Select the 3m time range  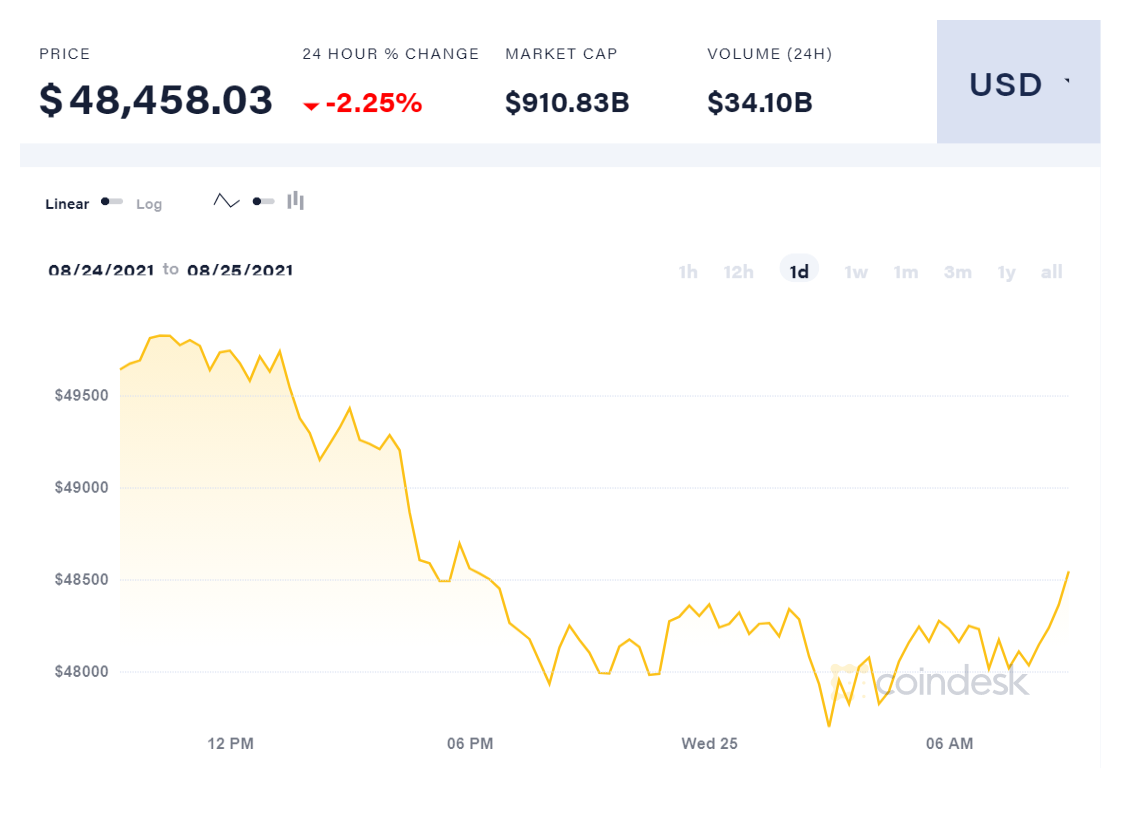(958, 272)
